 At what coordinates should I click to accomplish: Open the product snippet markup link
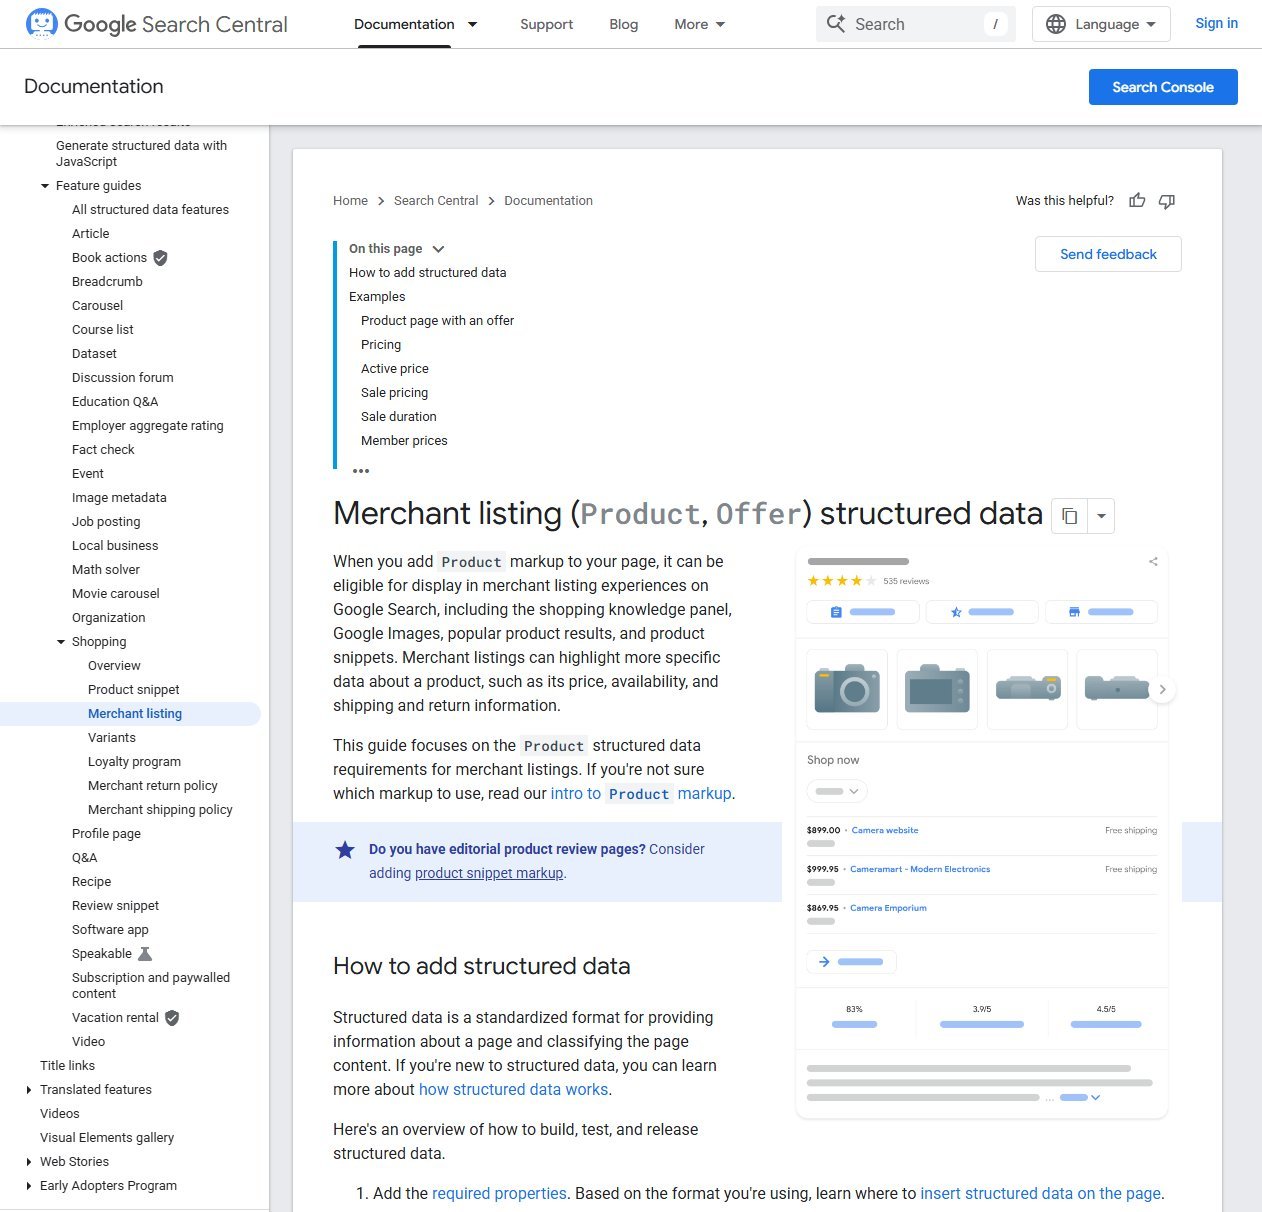point(490,874)
